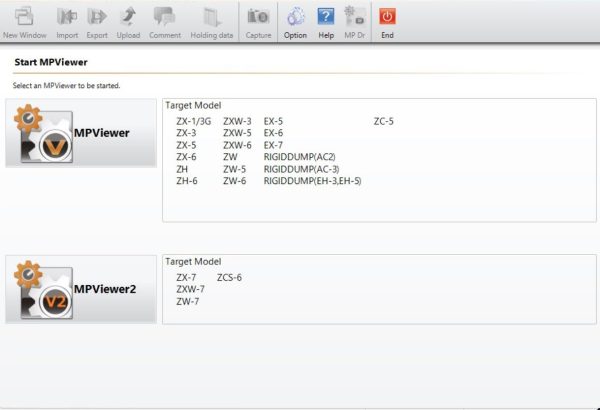Click the Start MPViewer heading
The height and width of the screenshot is (410, 600).
click(x=51, y=62)
